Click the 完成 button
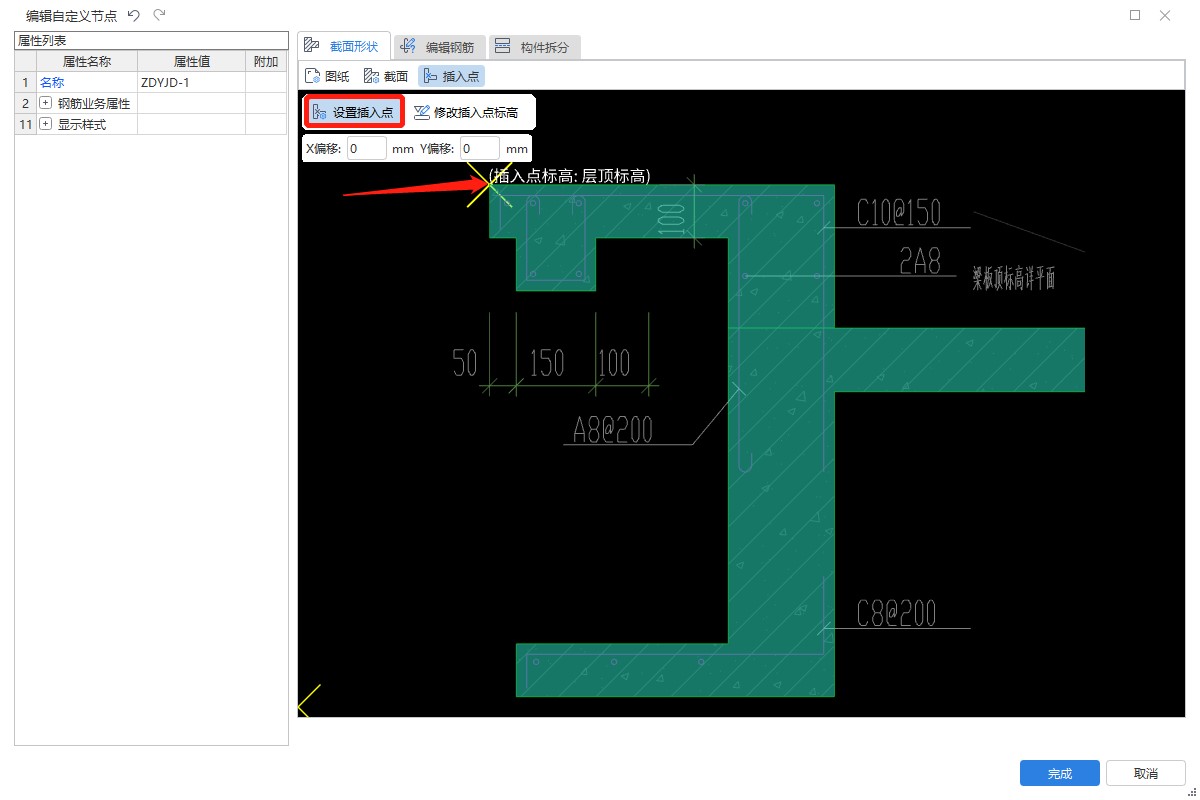This screenshot has width=1200, height=800. point(1060,773)
